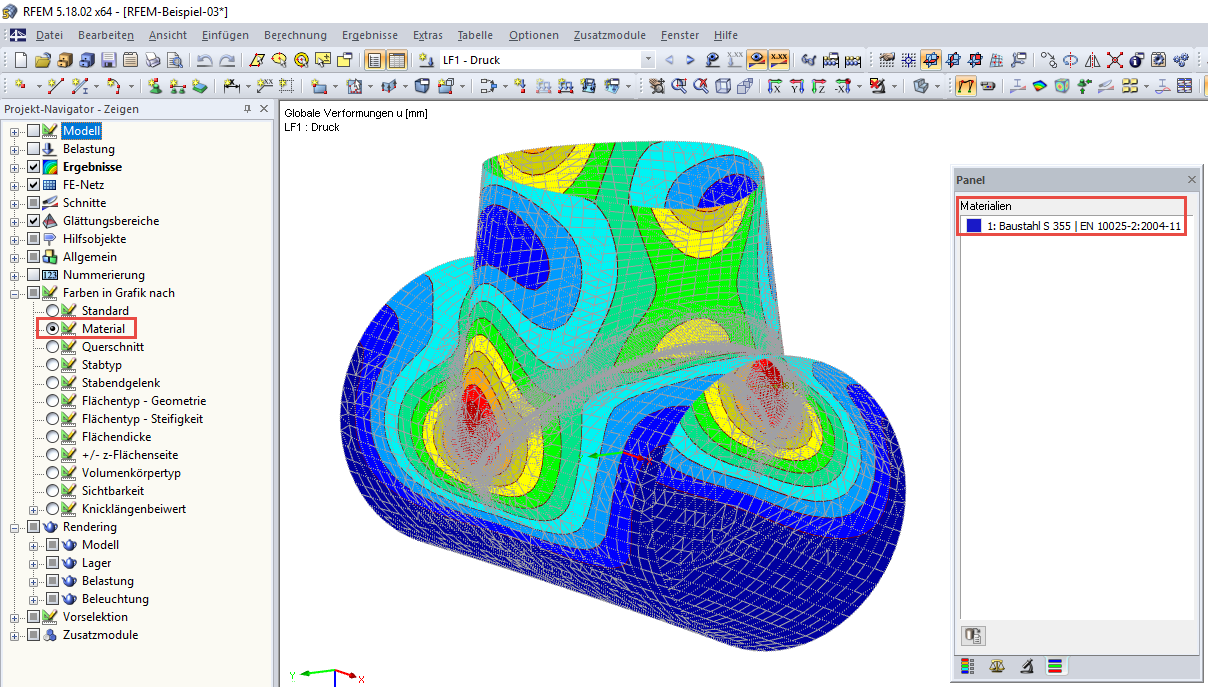Select the Stabtyp radio button
The image size is (1208, 687).
[x=53, y=365]
